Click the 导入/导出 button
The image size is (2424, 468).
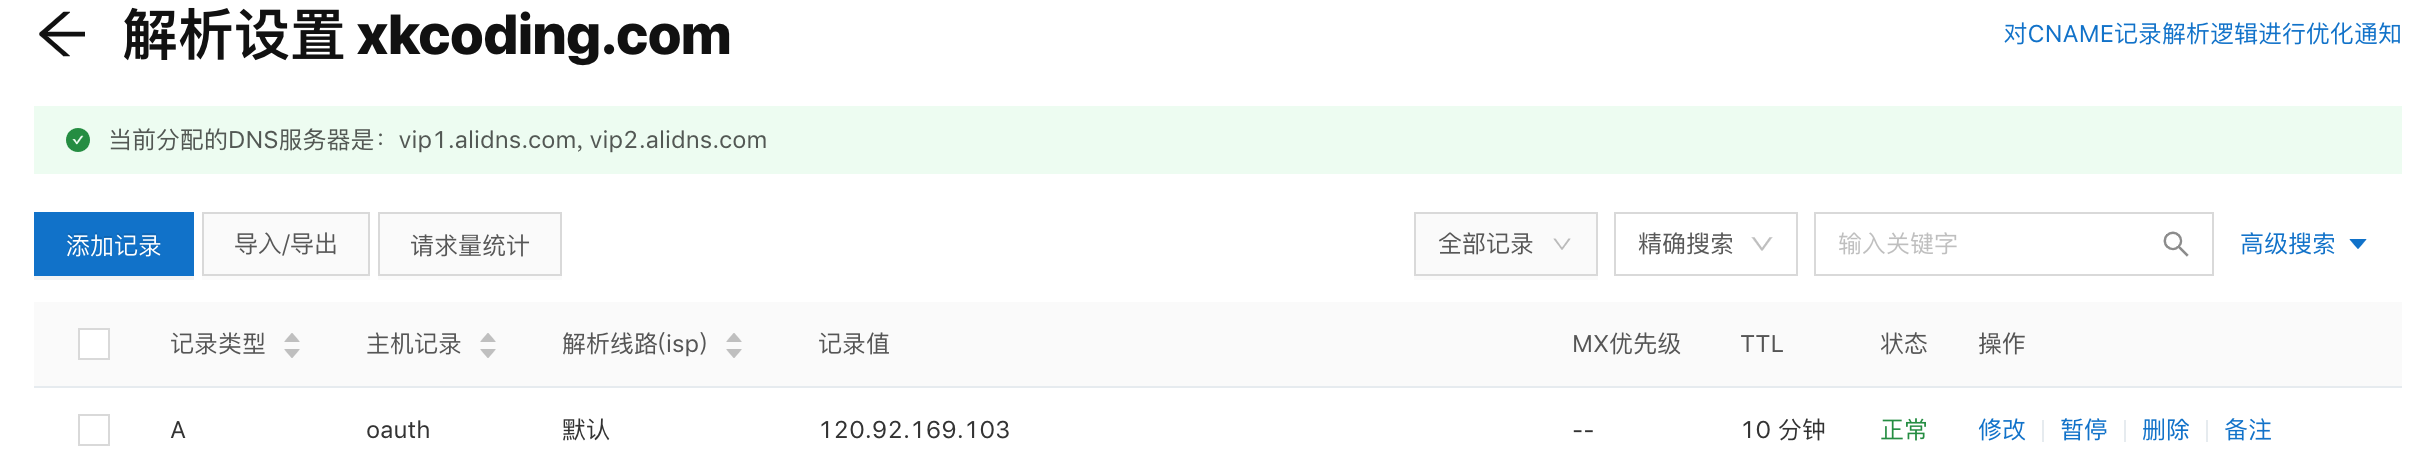pyautogui.click(x=286, y=244)
